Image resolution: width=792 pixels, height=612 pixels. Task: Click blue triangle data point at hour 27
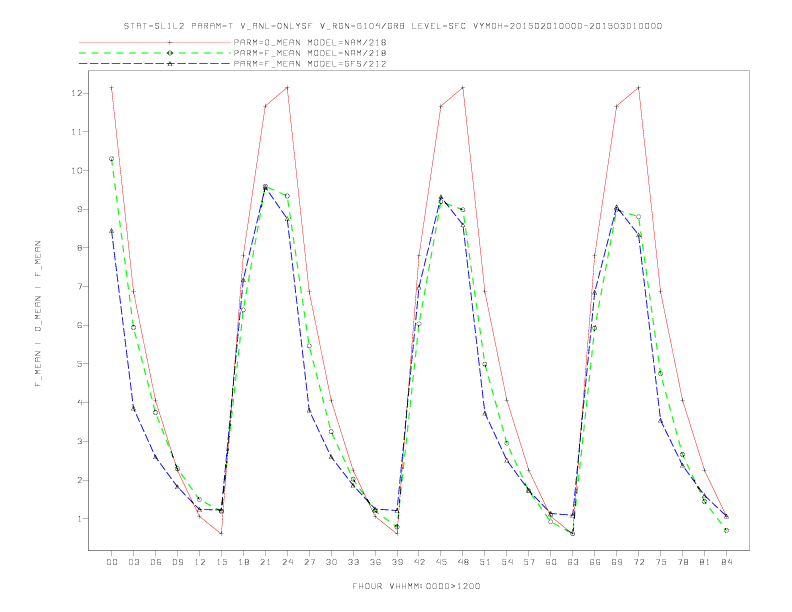pos(309,410)
